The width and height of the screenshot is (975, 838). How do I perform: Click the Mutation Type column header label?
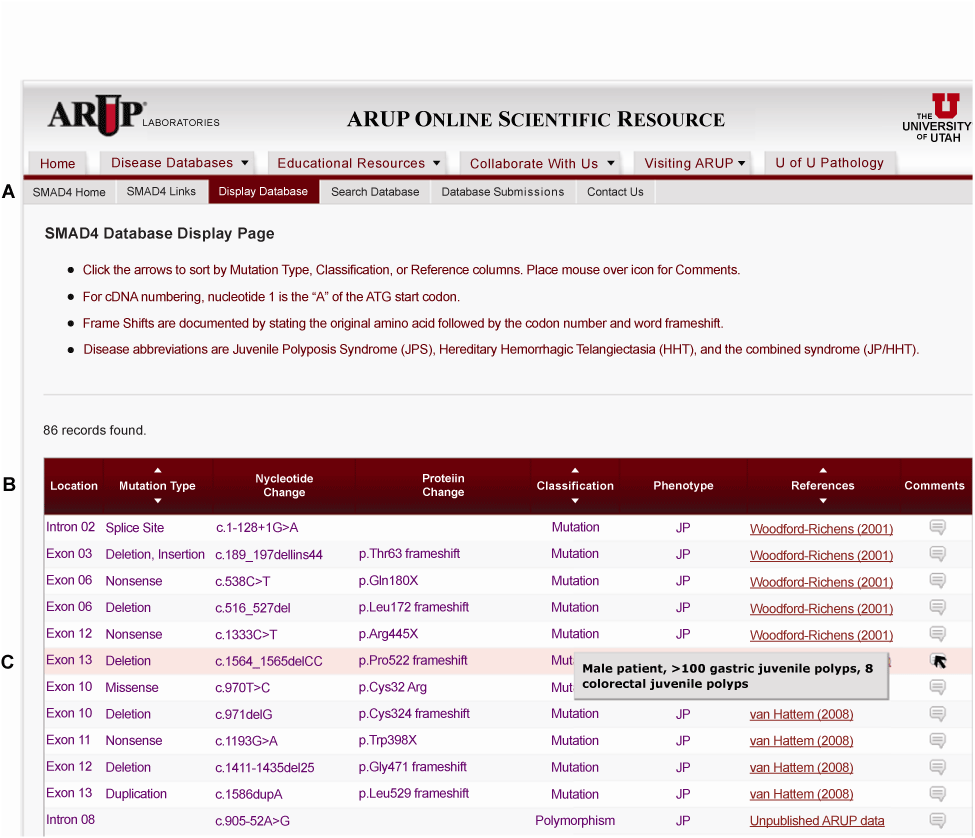tap(157, 486)
